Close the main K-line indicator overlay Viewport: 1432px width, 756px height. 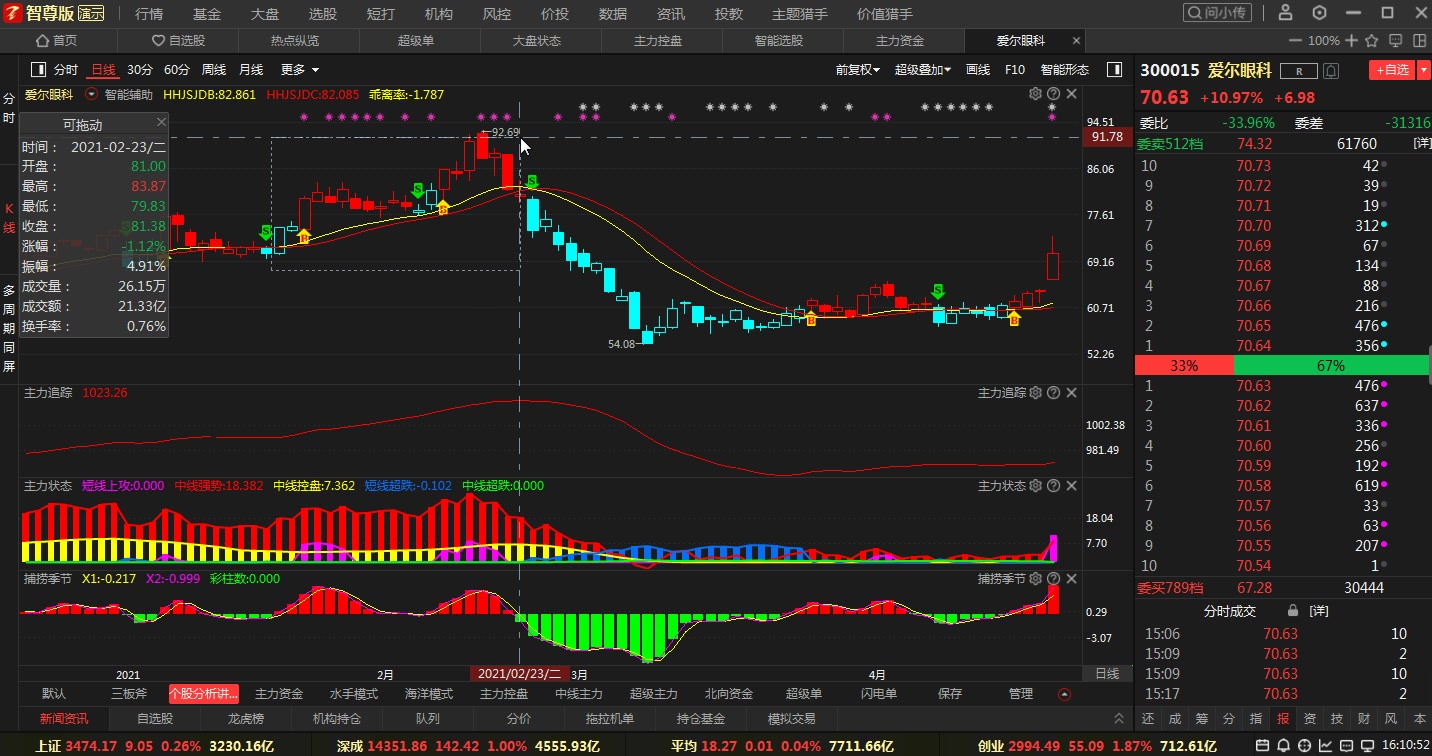click(x=1071, y=94)
